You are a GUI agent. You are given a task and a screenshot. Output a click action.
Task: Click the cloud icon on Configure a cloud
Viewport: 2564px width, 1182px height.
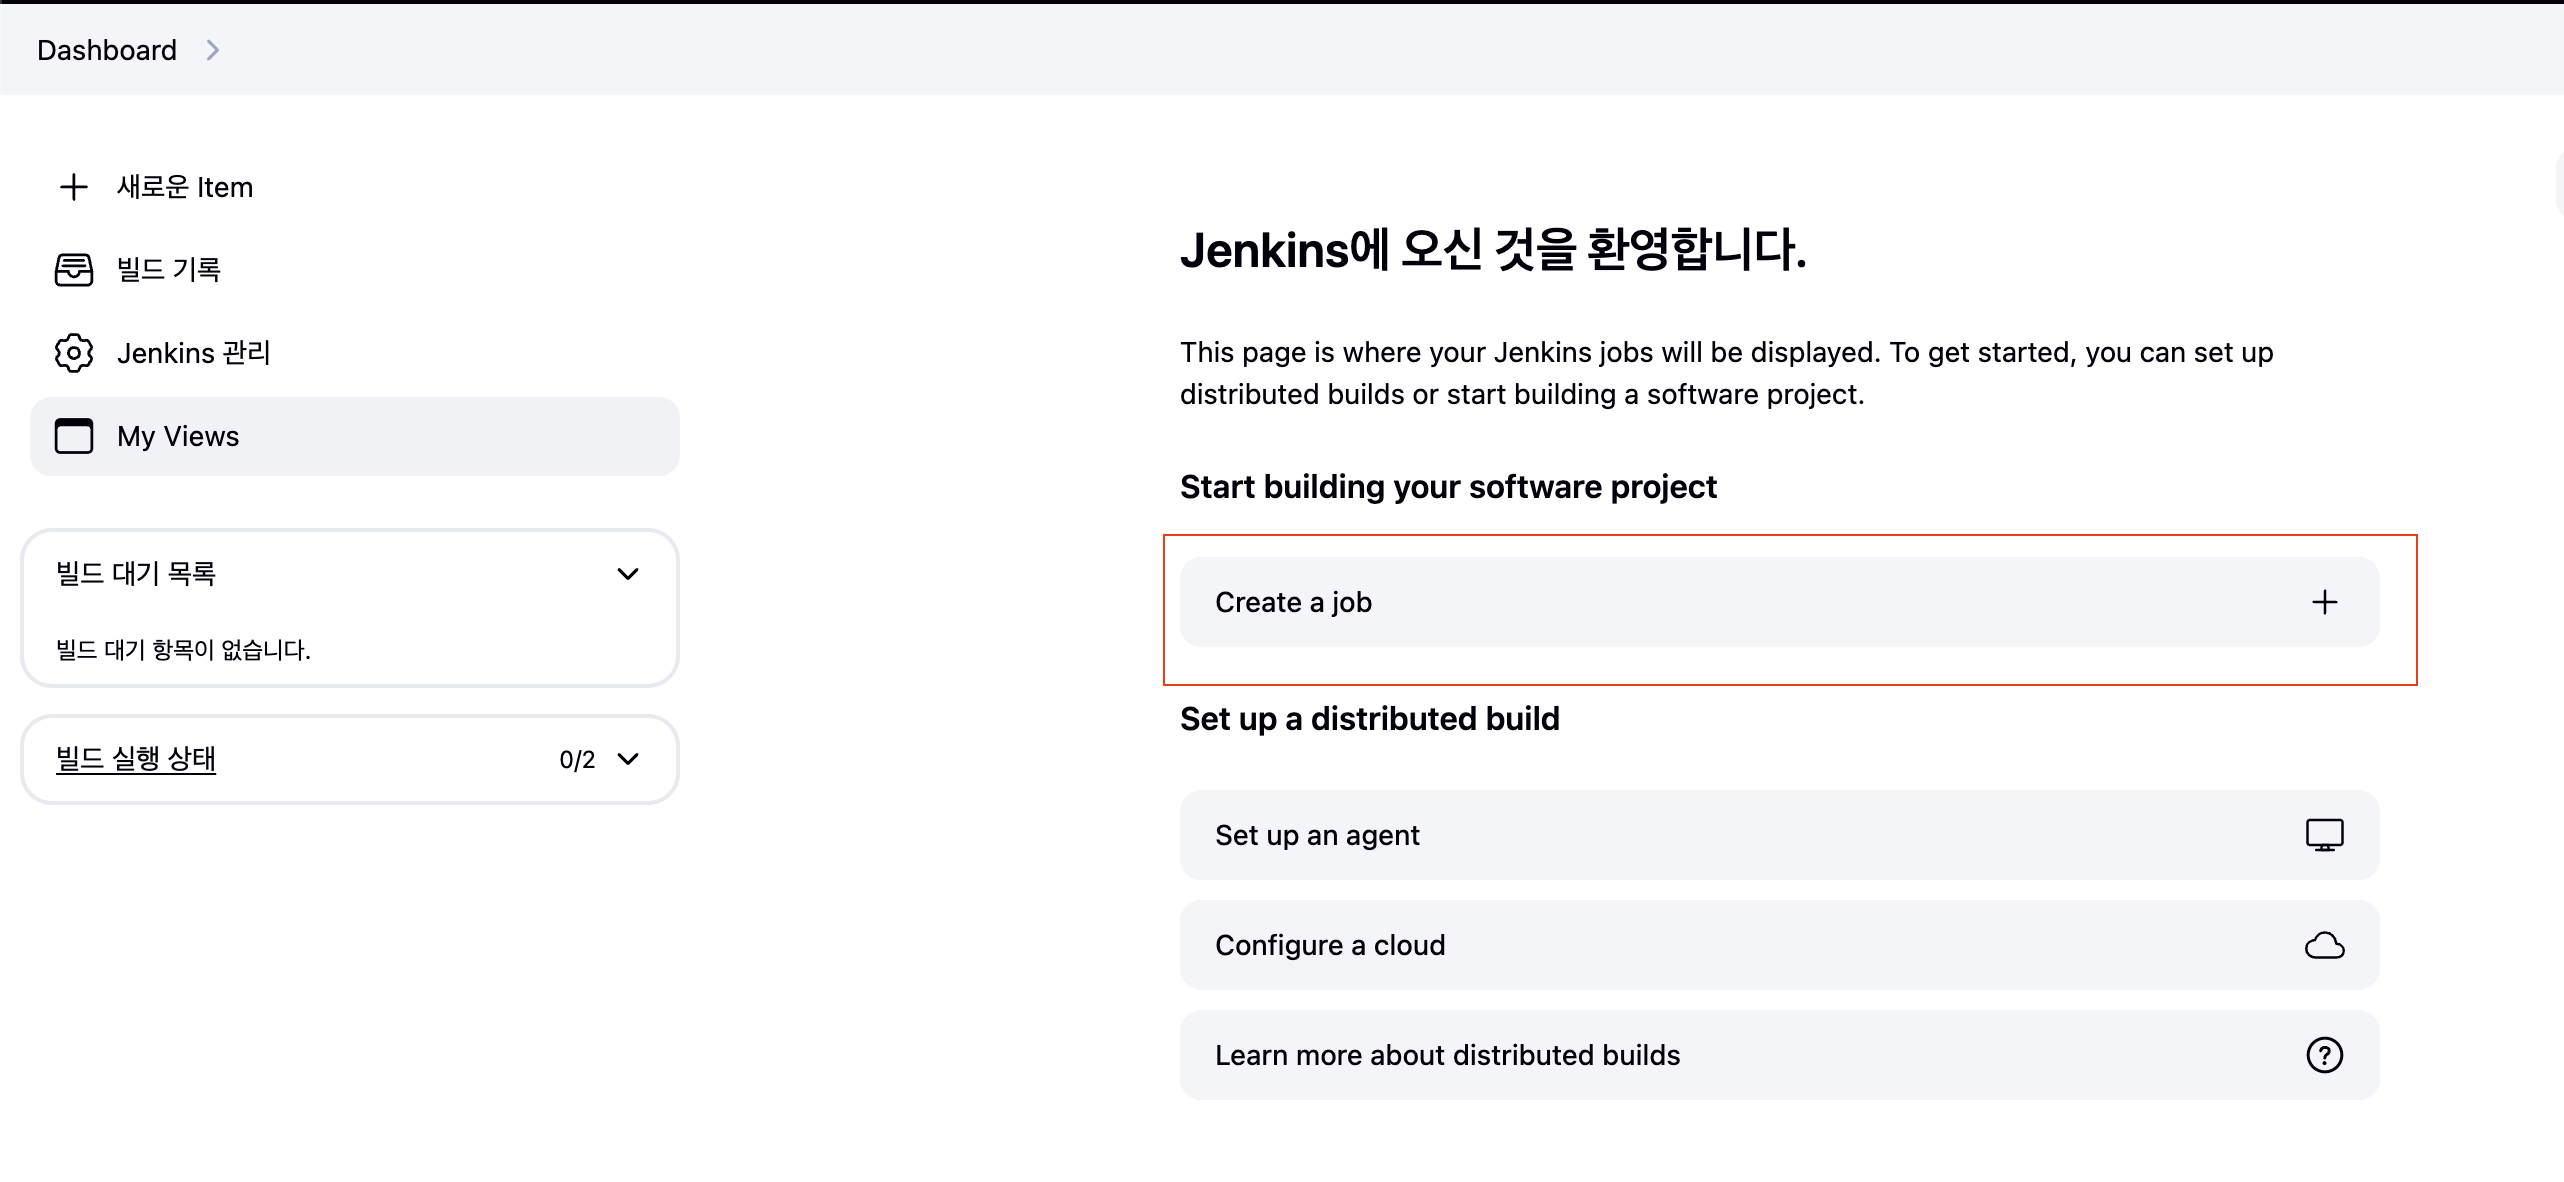pyautogui.click(x=2324, y=945)
